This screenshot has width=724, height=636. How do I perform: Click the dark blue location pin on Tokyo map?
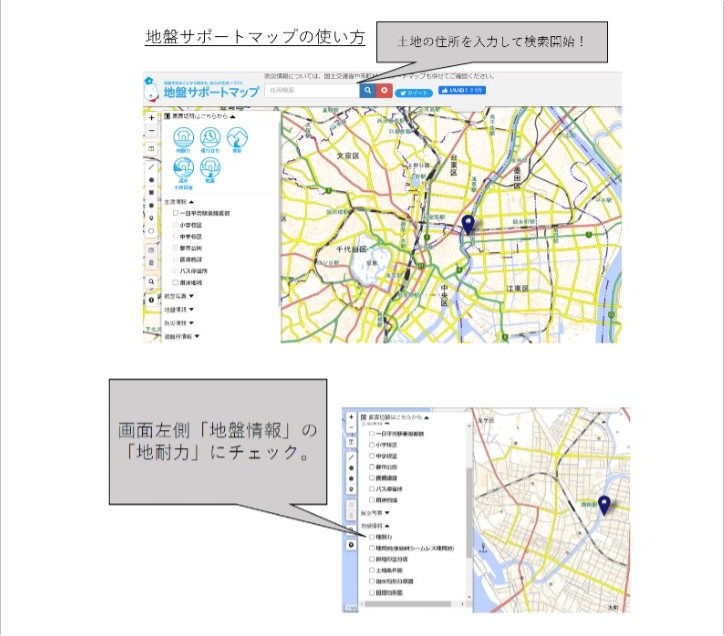click(468, 225)
